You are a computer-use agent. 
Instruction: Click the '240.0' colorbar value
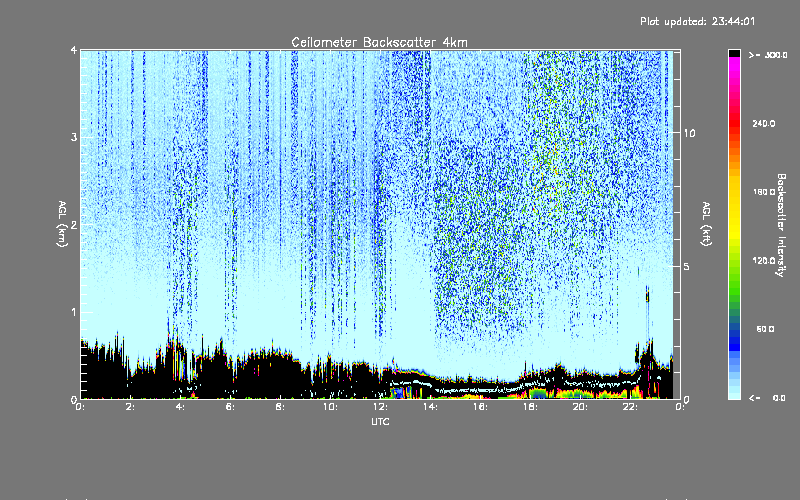point(764,123)
